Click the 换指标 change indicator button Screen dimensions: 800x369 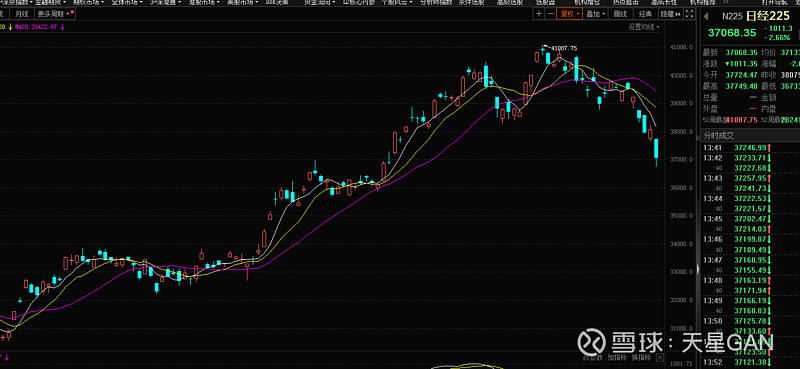coord(640,357)
